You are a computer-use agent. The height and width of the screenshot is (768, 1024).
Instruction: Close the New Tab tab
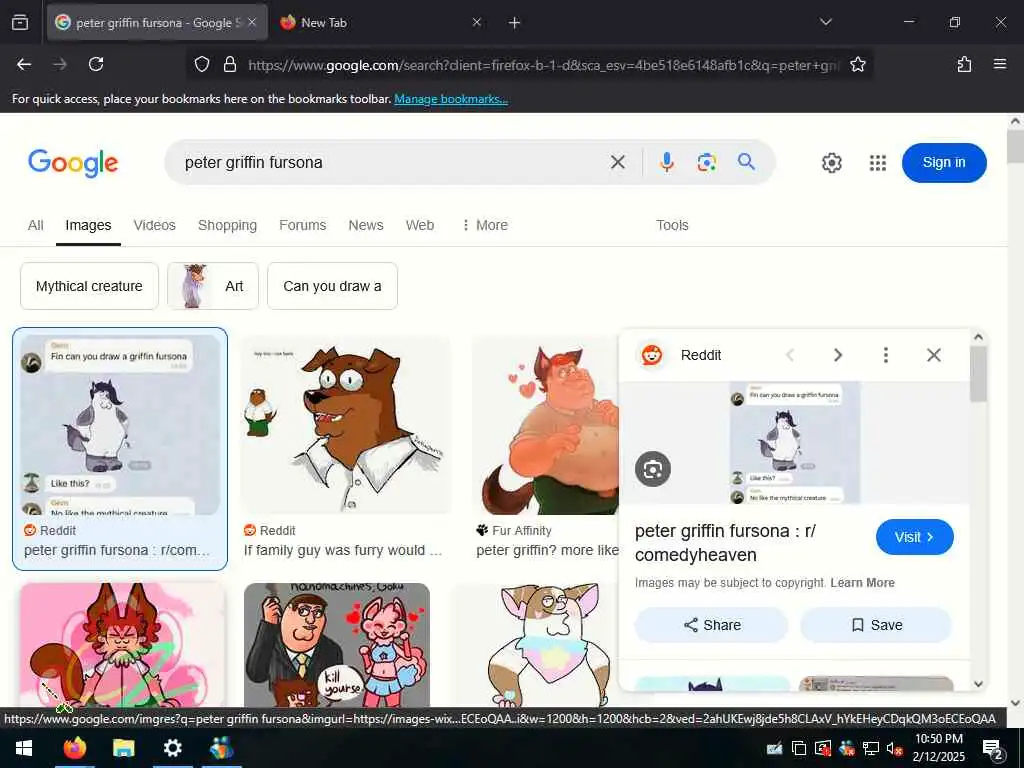tap(477, 22)
